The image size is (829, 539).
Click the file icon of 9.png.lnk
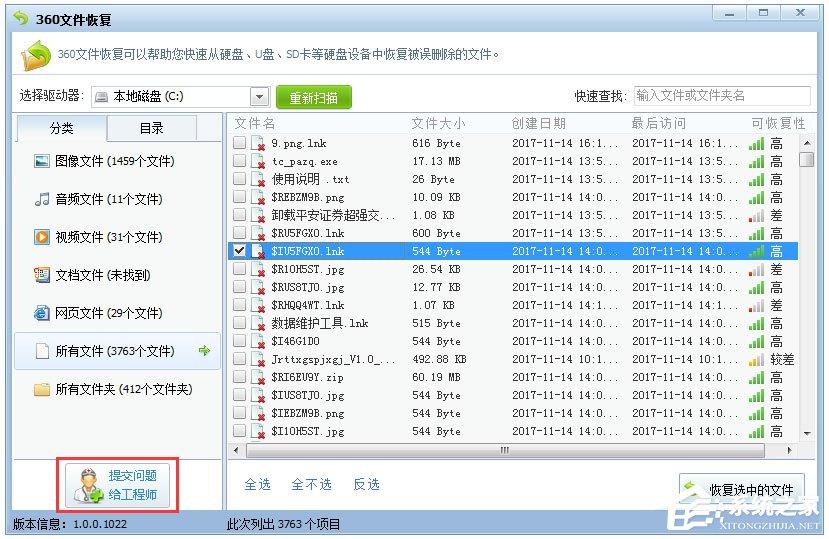(258, 143)
